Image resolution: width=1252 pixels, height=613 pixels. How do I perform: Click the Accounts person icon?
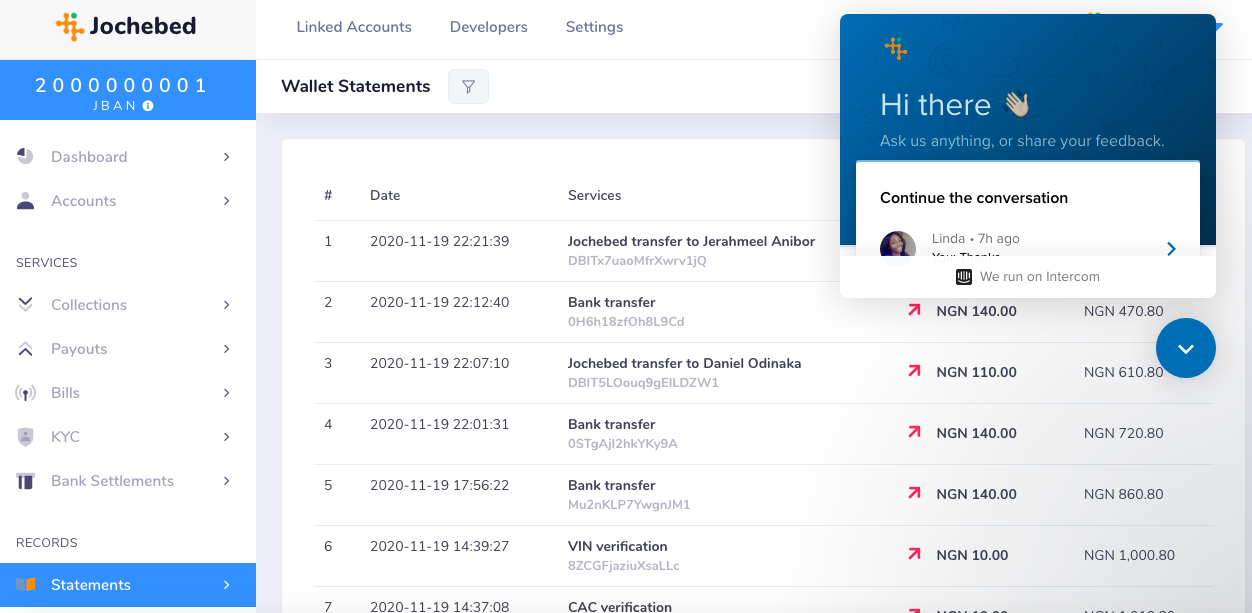tap(26, 201)
